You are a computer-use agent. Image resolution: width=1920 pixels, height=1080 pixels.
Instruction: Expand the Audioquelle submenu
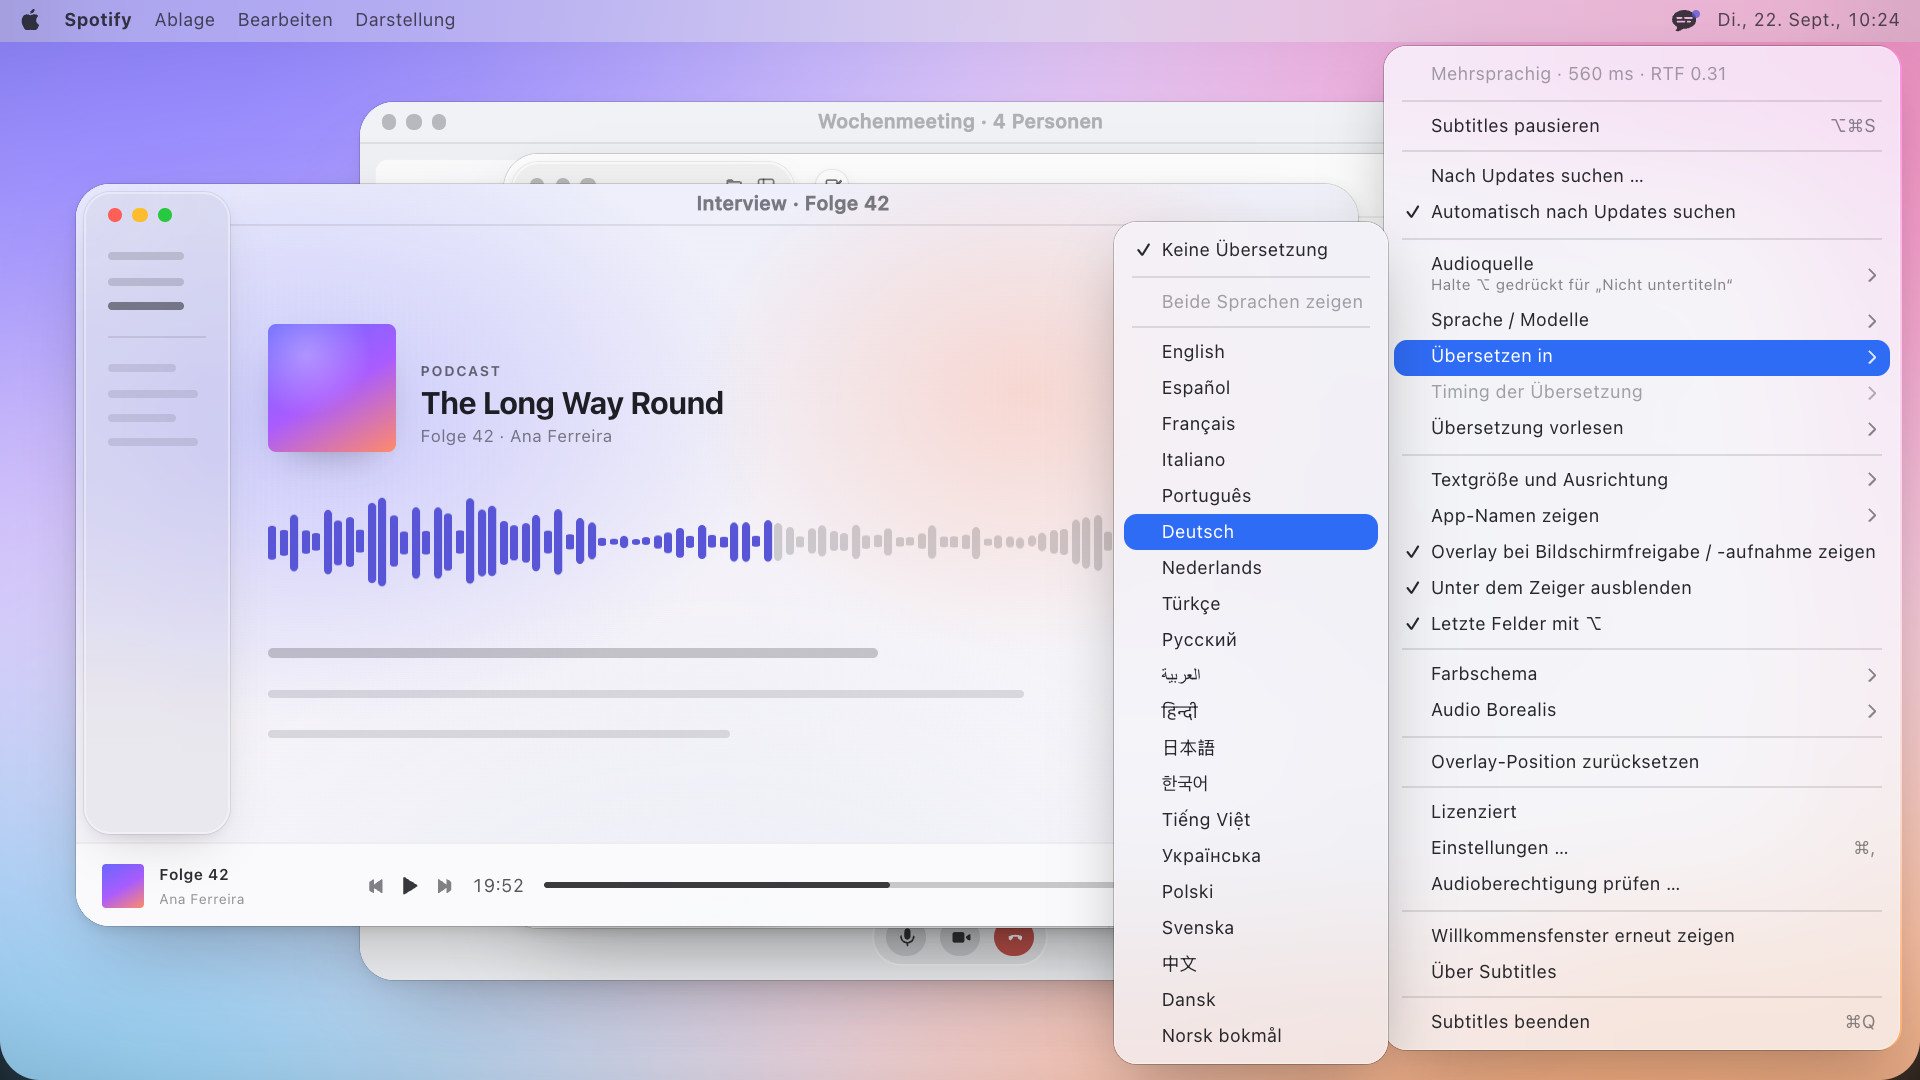pyautogui.click(x=1642, y=273)
